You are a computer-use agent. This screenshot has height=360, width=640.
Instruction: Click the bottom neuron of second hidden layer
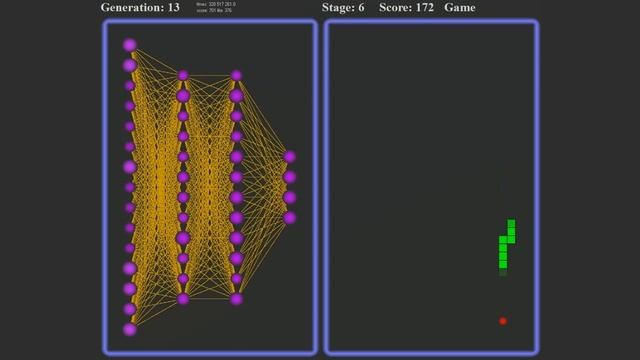coord(237,299)
